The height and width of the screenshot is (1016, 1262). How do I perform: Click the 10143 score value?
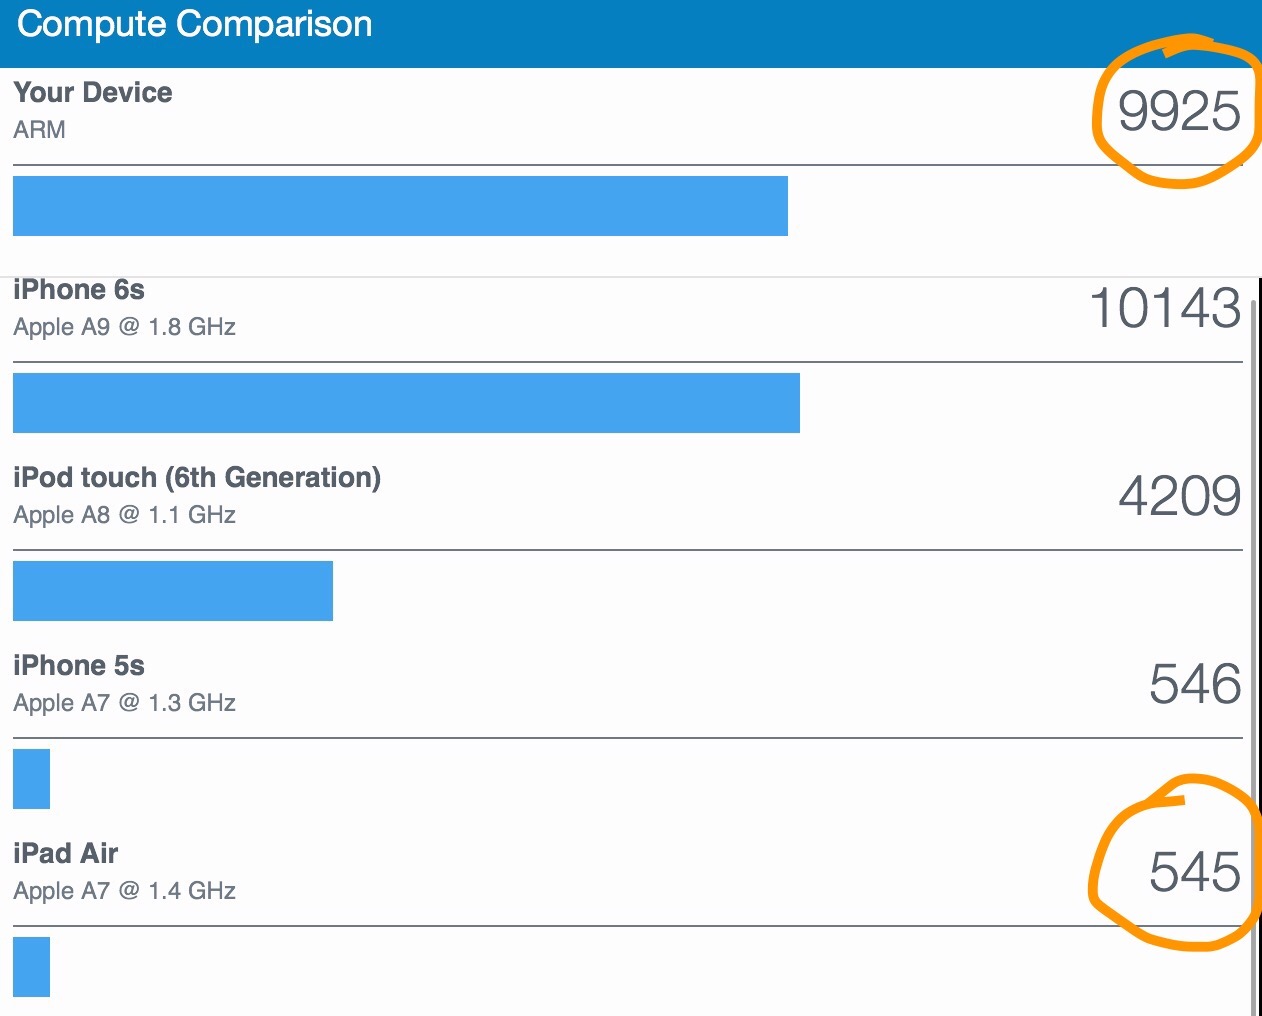pyautogui.click(x=1165, y=308)
